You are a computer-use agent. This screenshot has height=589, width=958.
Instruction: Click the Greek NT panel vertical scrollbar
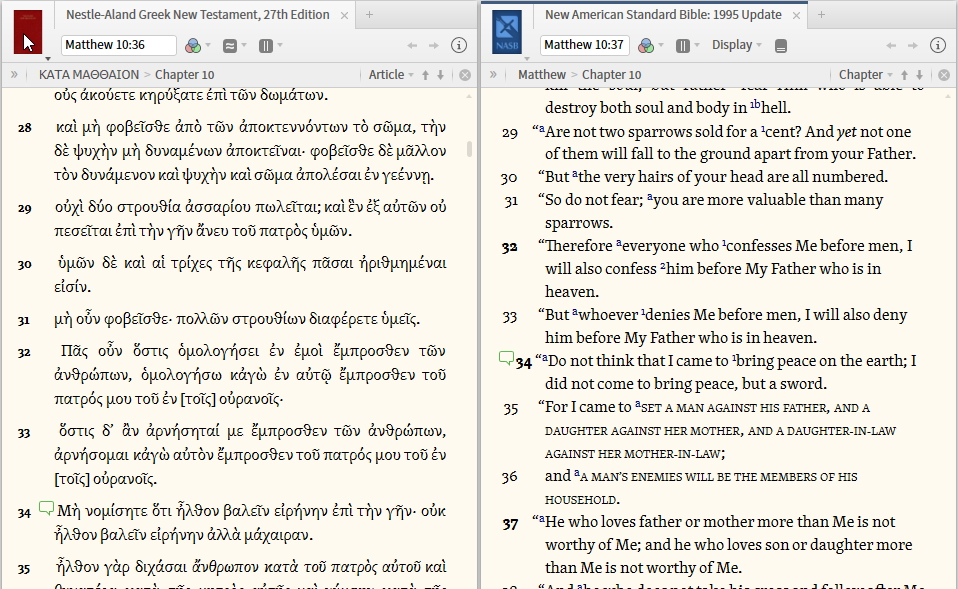470,148
